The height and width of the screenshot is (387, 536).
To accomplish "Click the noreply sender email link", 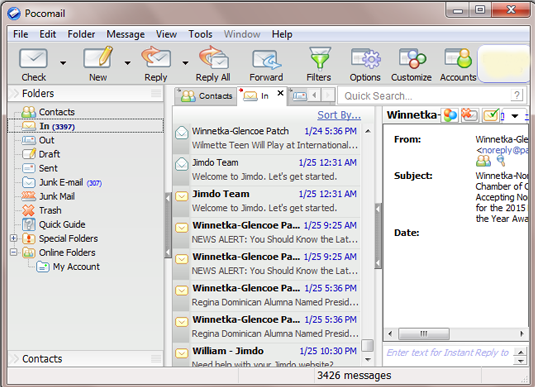I will coord(505,150).
